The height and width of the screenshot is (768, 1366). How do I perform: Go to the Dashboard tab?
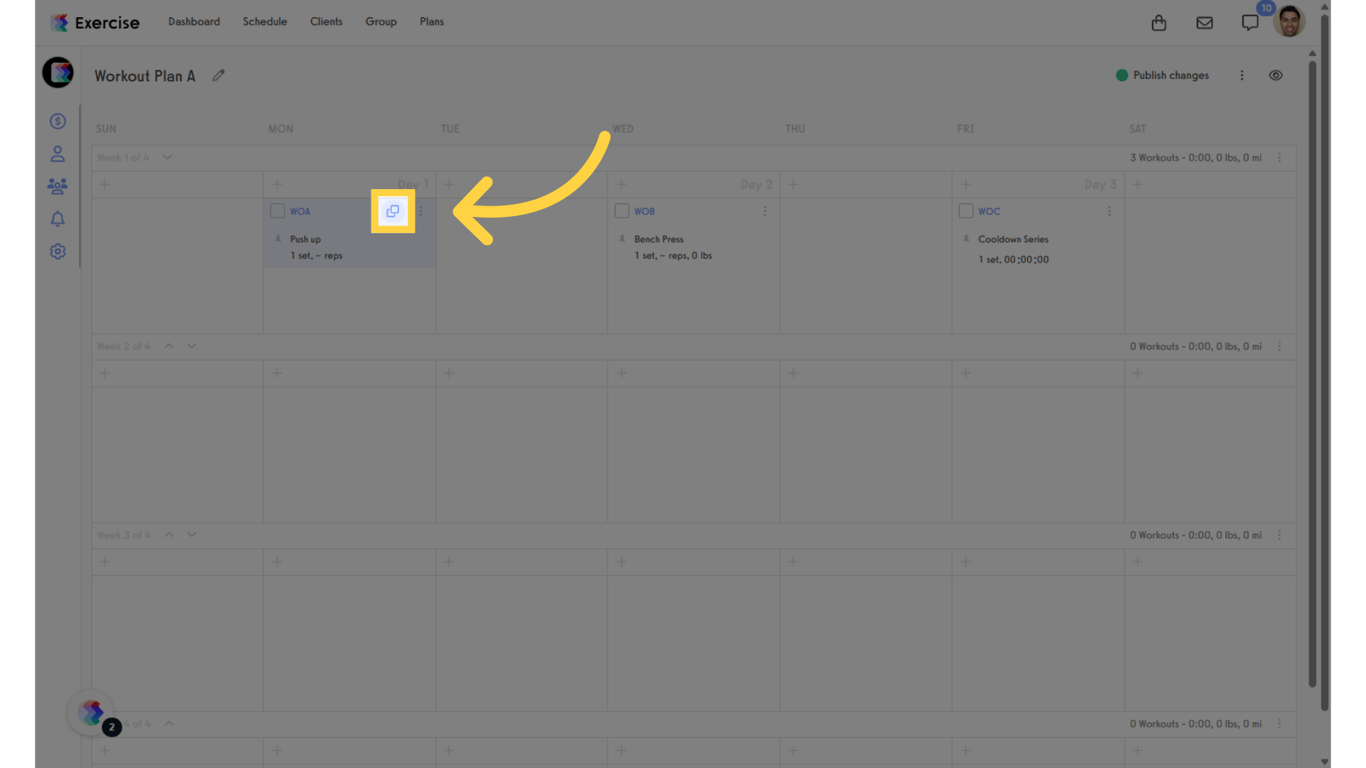click(x=194, y=22)
